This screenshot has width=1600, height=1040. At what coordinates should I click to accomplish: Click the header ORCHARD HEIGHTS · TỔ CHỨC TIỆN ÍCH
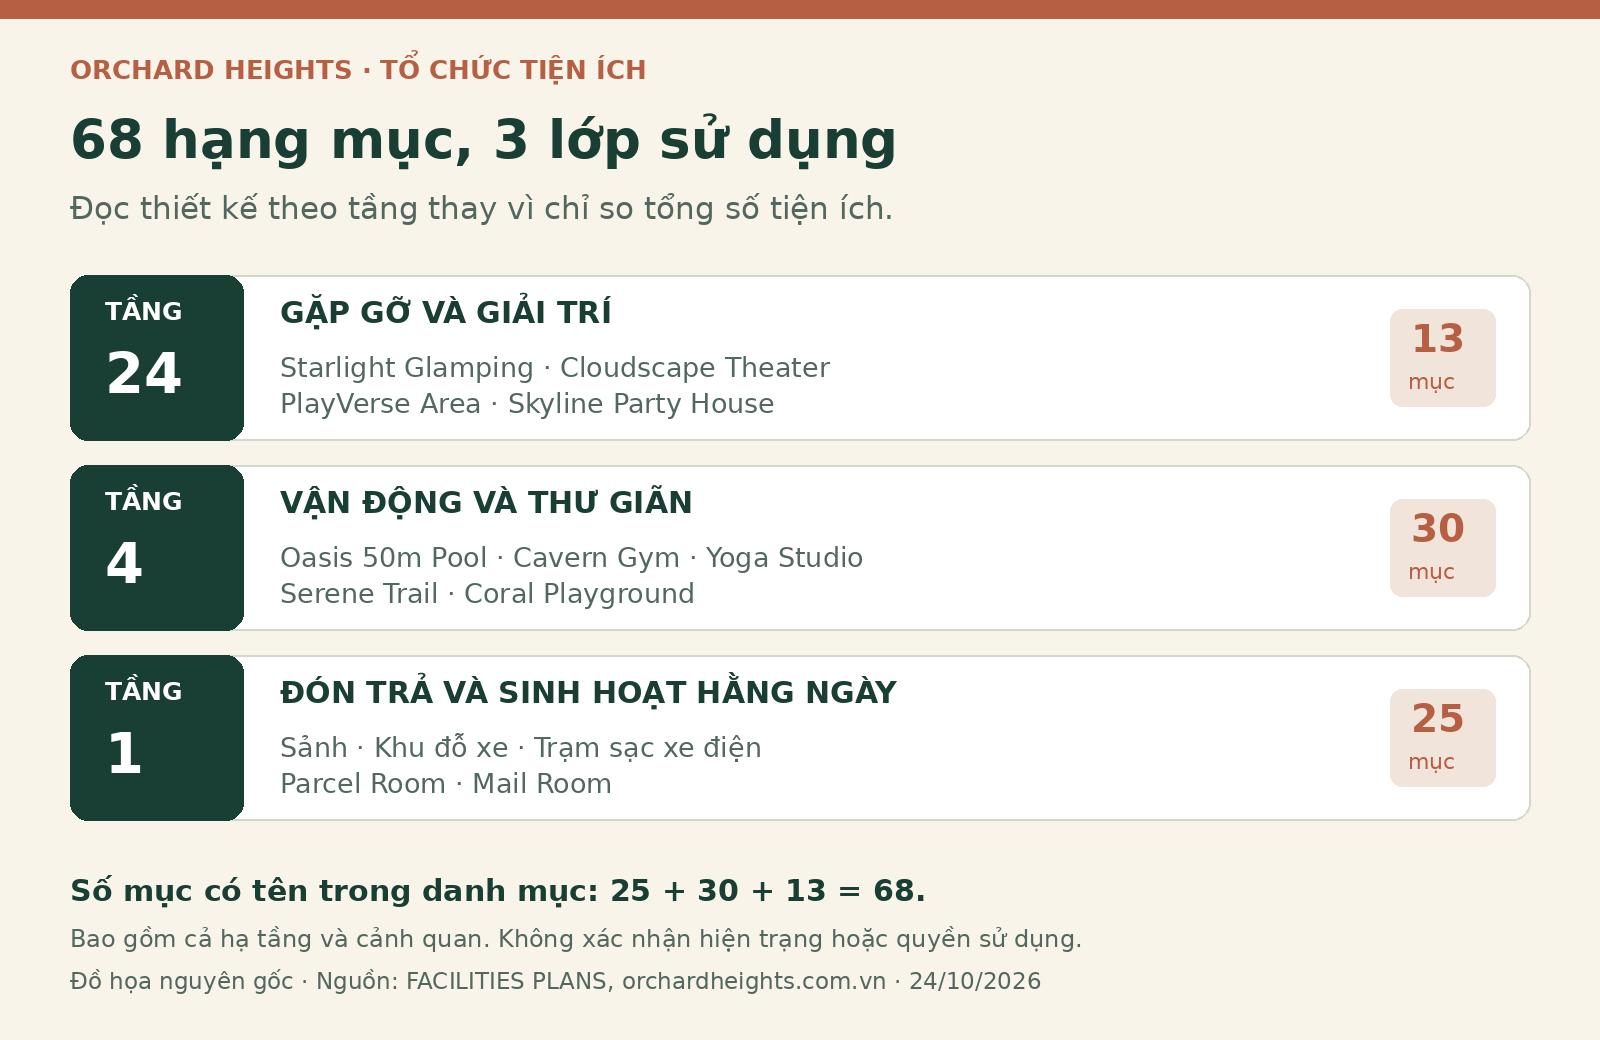tap(358, 70)
